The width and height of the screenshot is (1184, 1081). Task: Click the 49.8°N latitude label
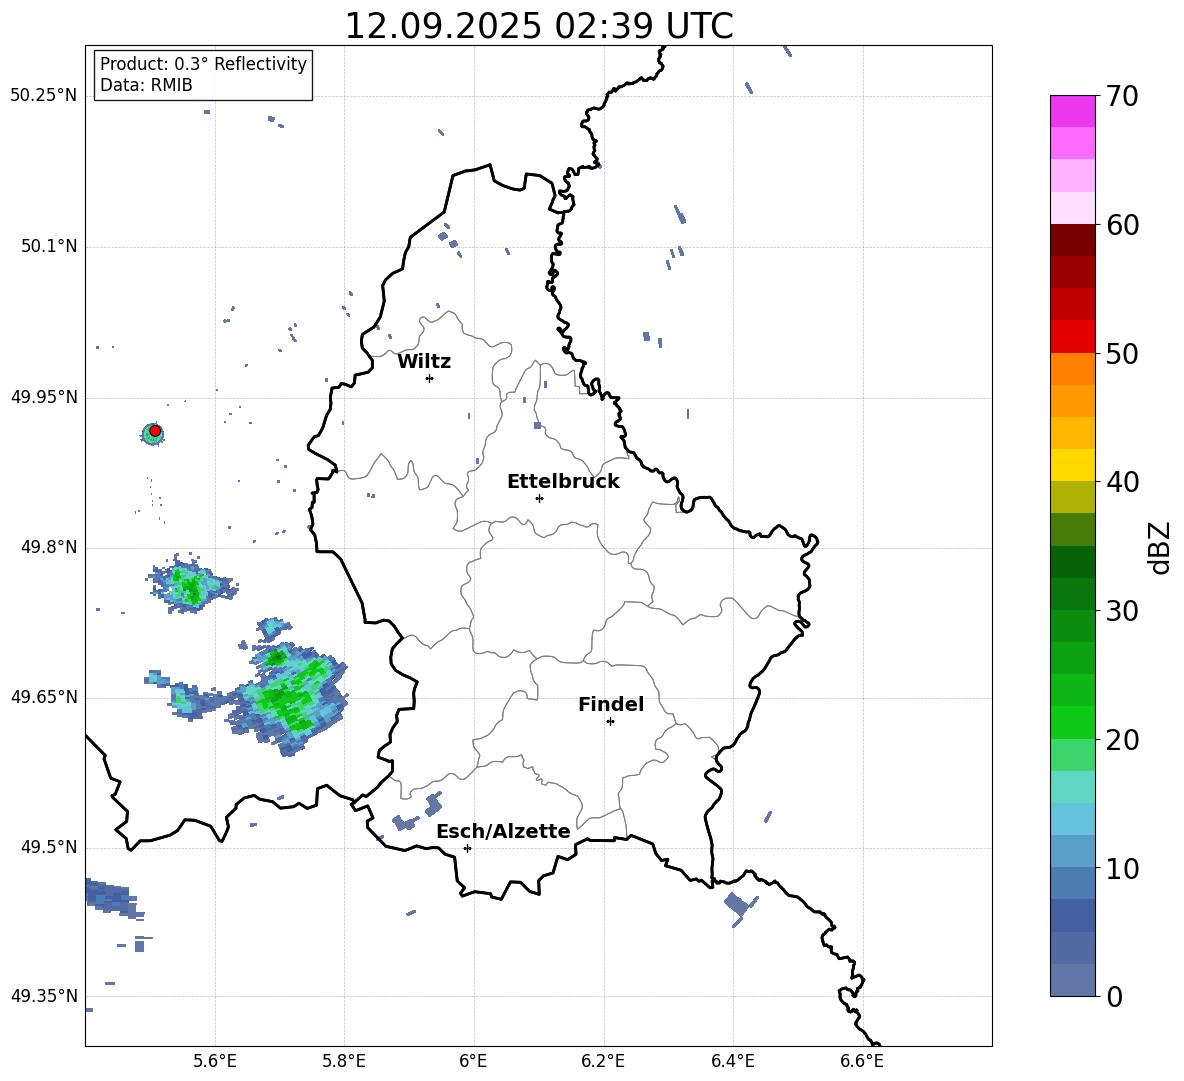[x=49, y=547]
